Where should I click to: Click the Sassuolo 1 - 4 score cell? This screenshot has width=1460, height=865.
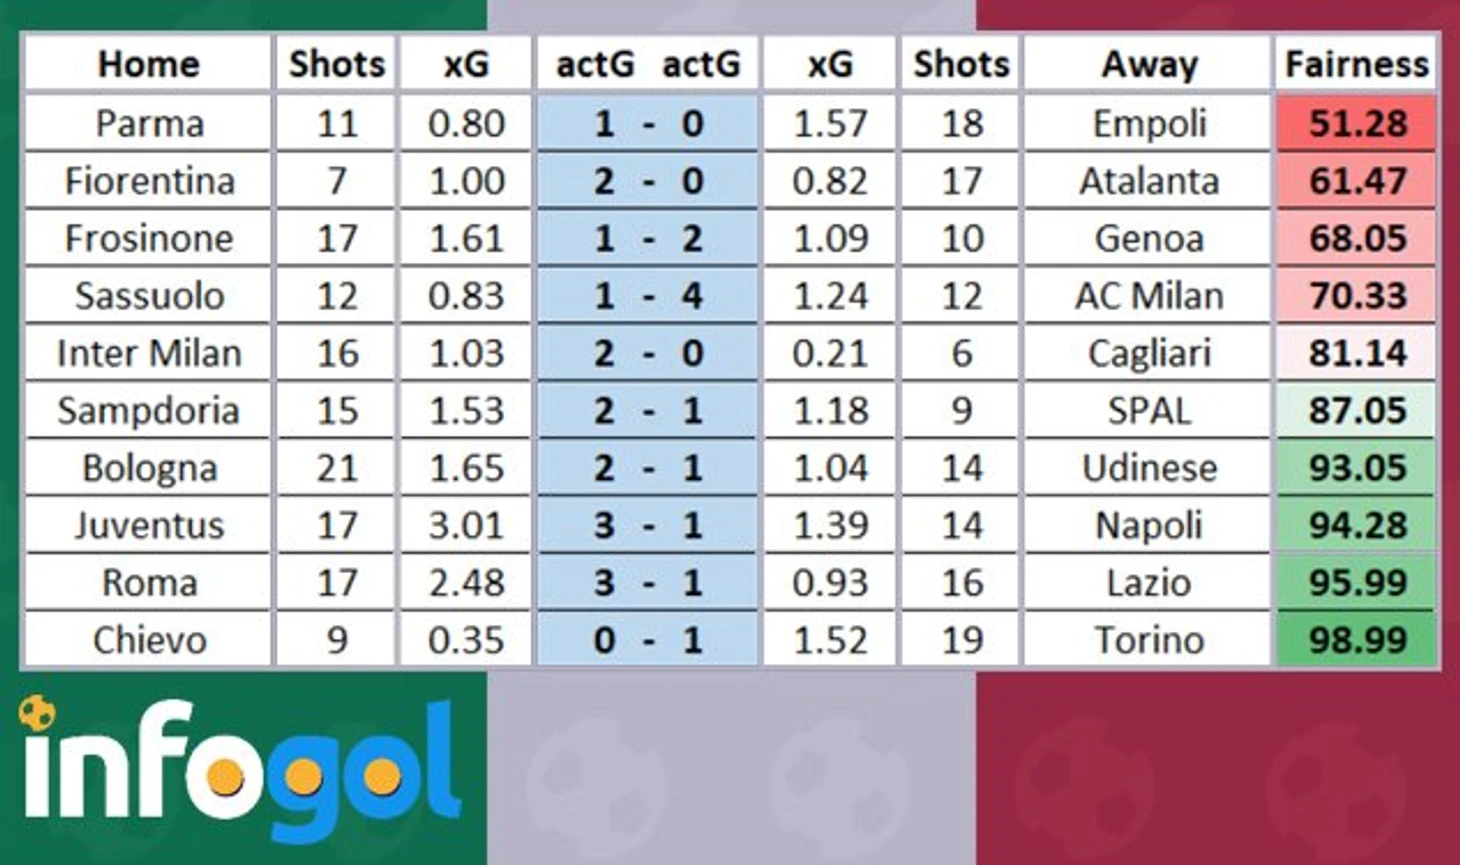pos(647,296)
